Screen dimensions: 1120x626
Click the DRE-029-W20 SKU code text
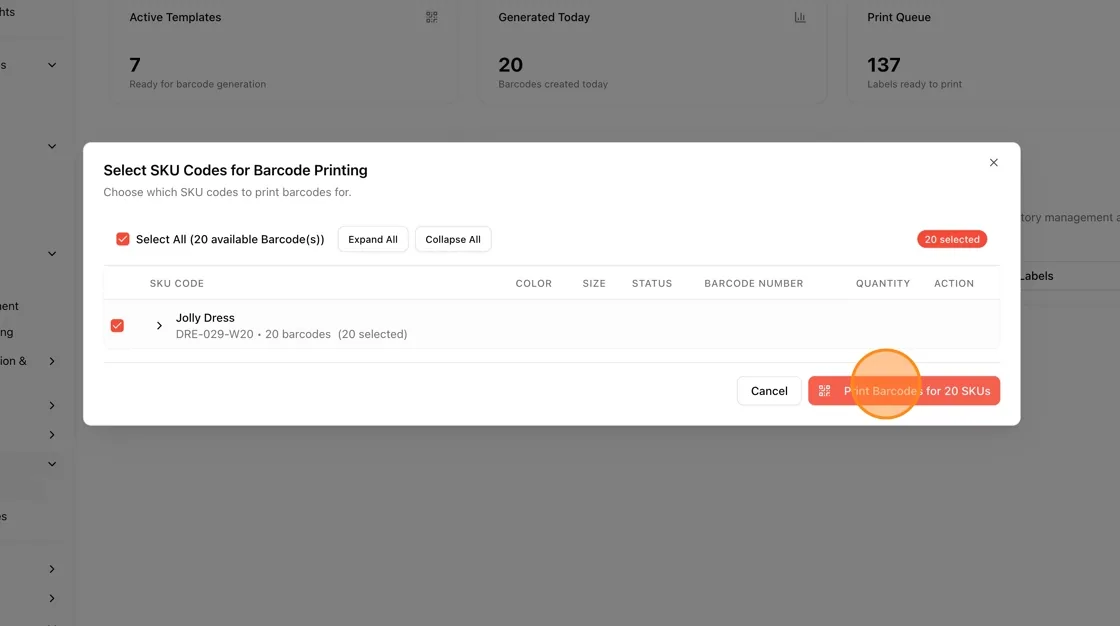pyautogui.click(x=214, y=334)
